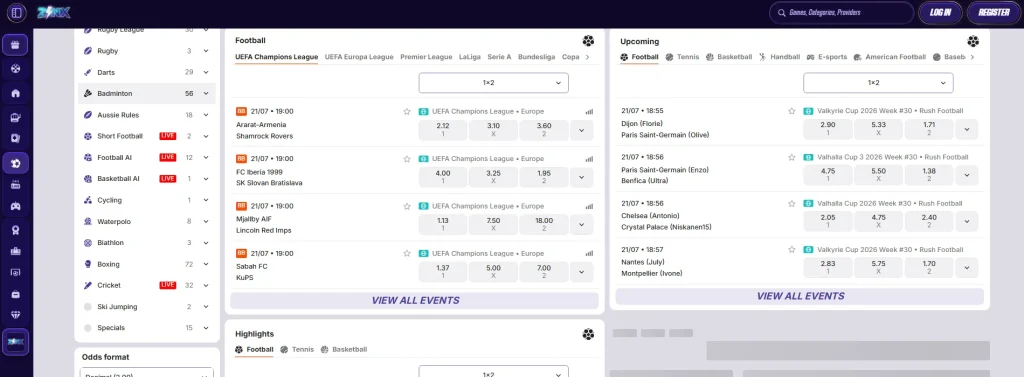View all events in Football panel
1024x377 pixels.
point(415,301)
